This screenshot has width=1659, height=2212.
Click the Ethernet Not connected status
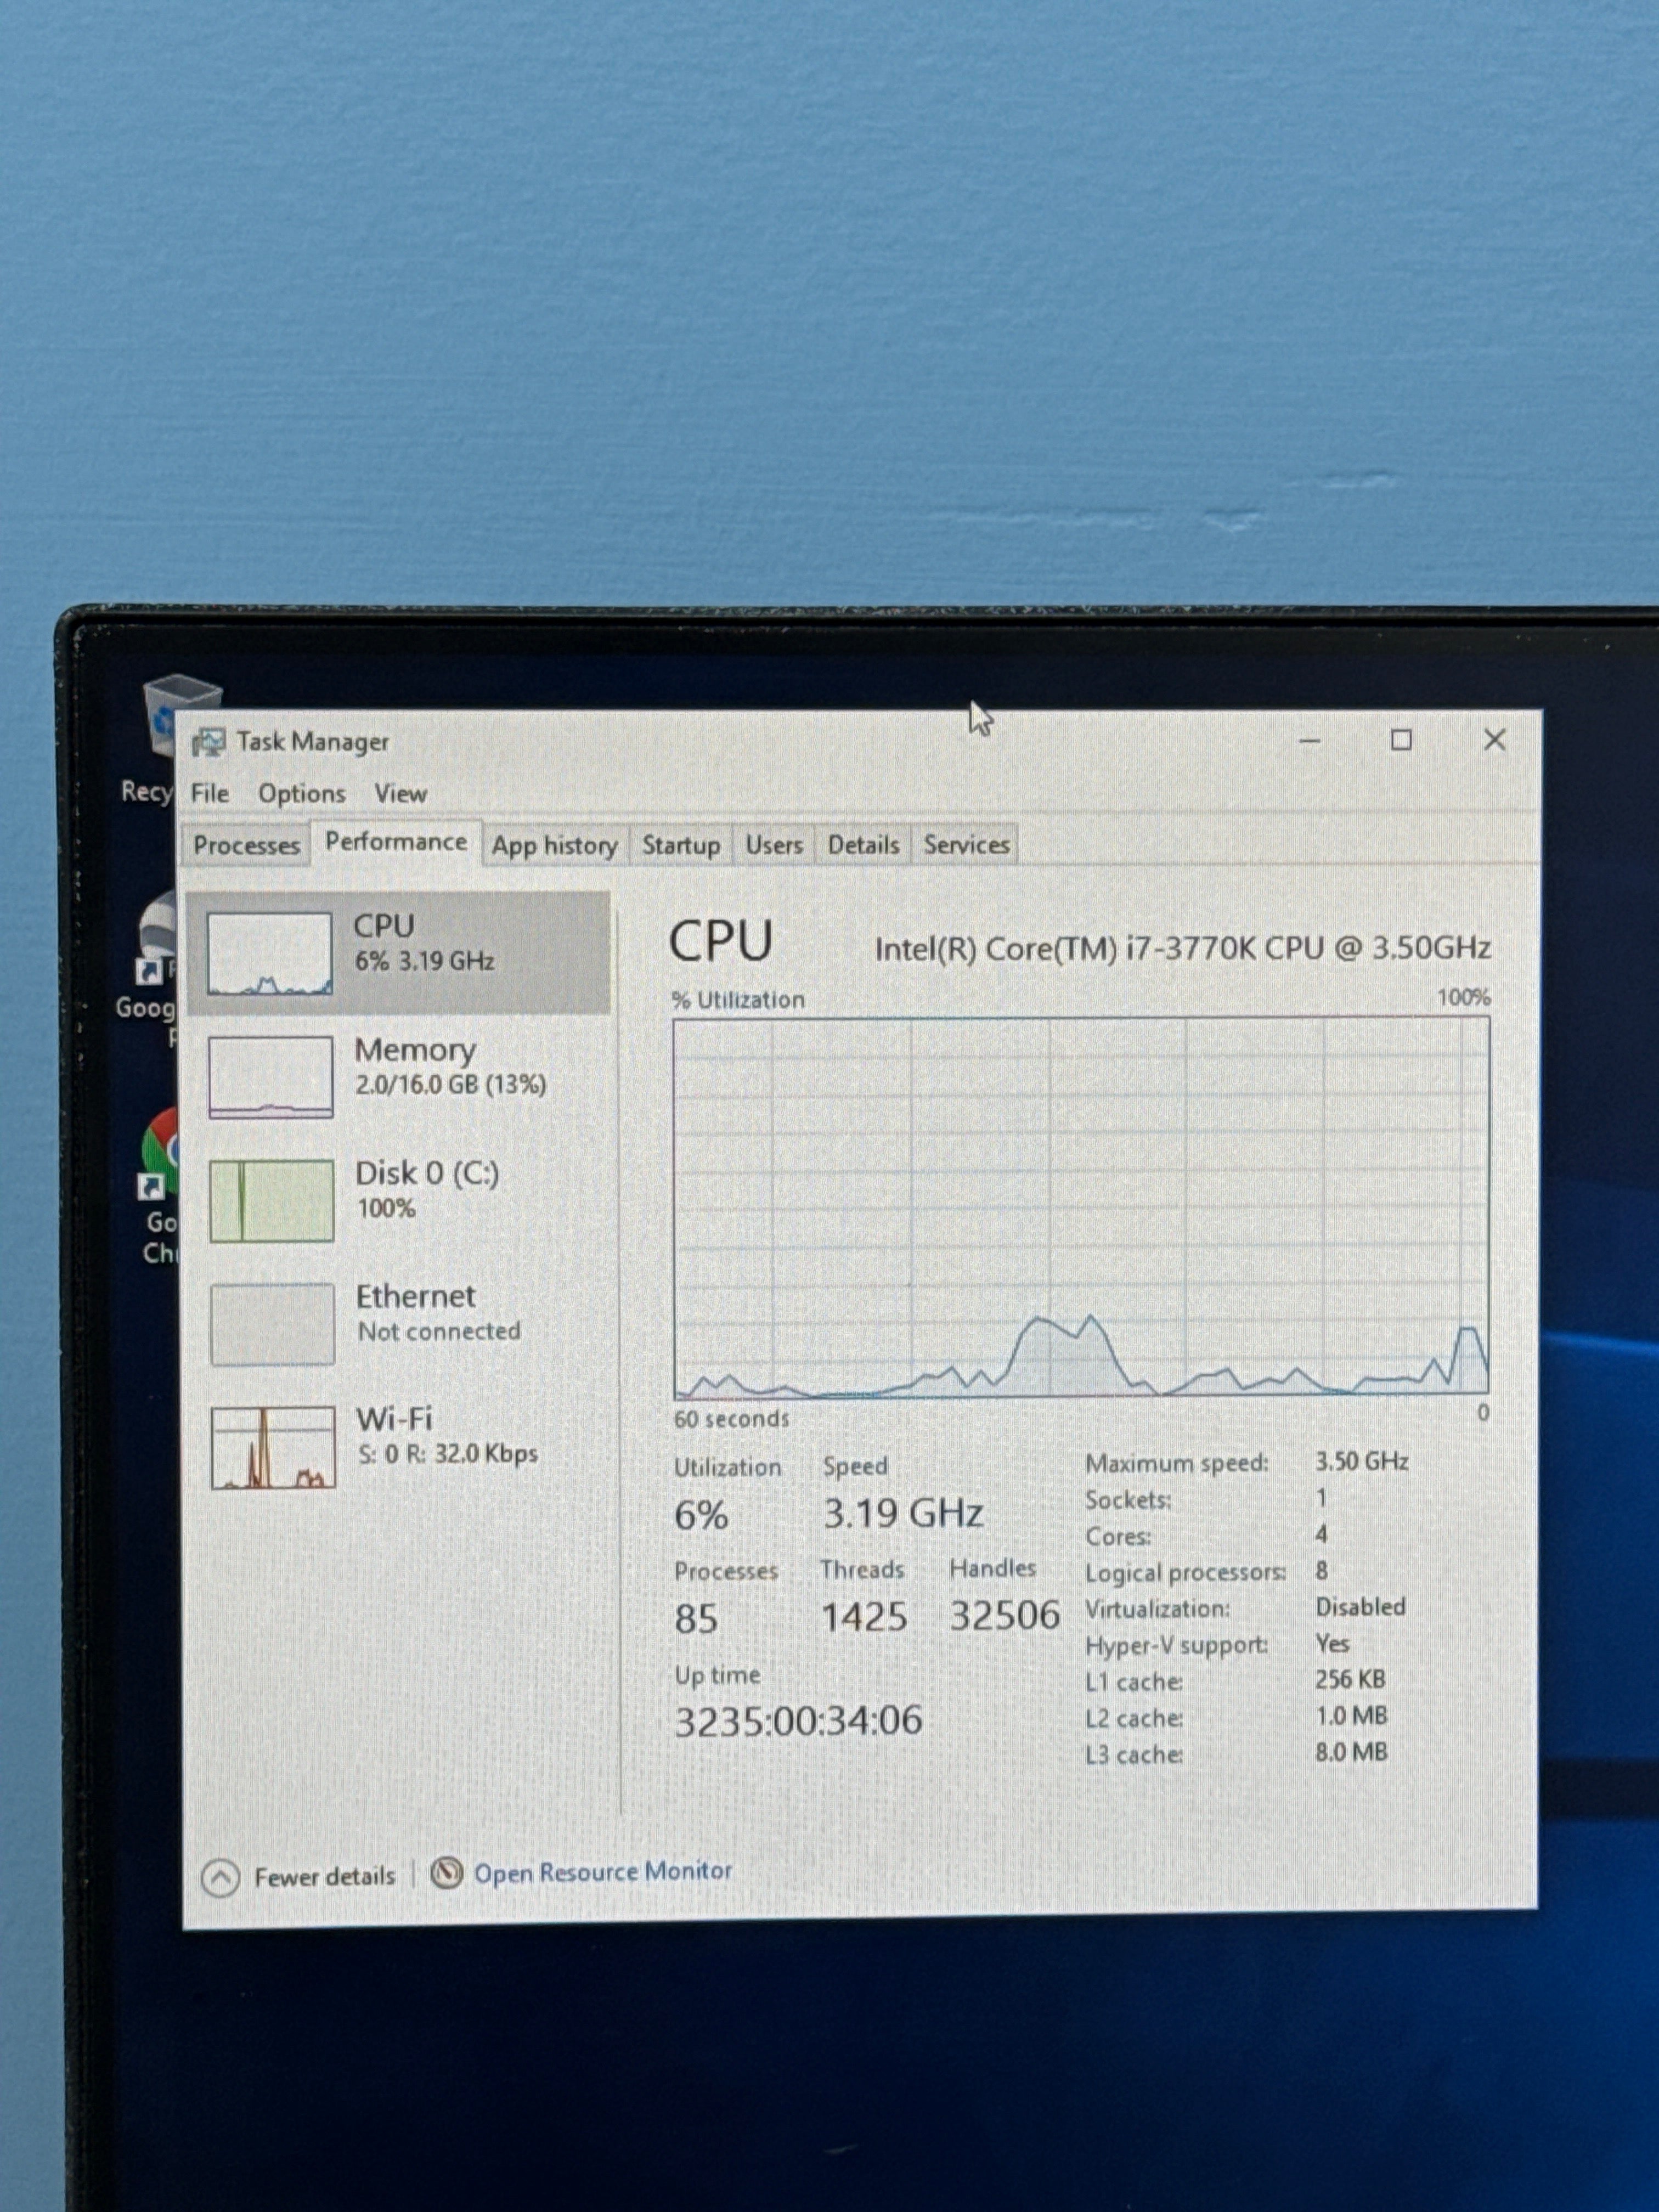tap(440, 1331)
